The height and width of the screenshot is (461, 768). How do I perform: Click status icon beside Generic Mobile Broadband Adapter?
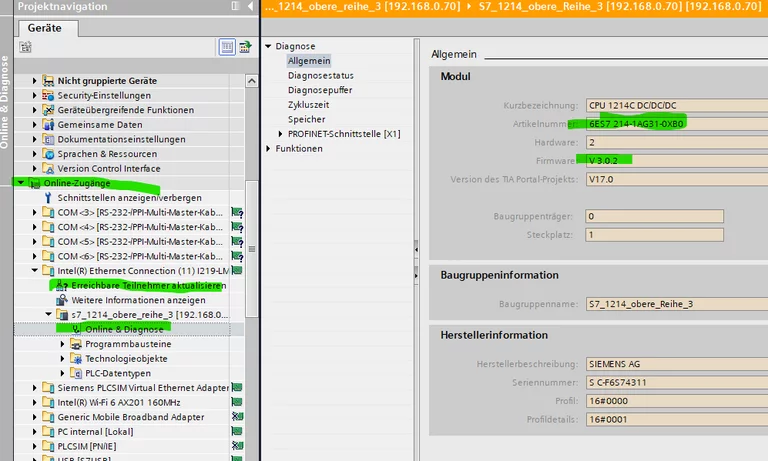tap(238, 417)
